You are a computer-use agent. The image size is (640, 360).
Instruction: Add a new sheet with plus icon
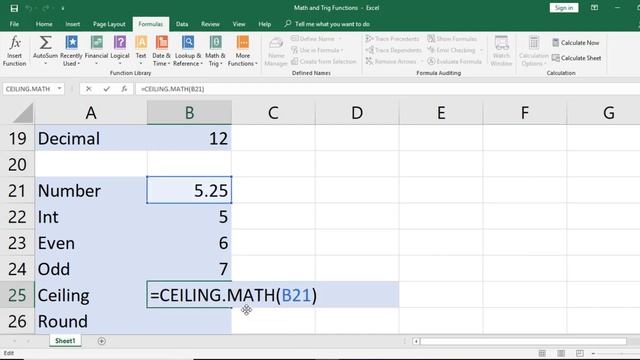[x=102, y=341]
